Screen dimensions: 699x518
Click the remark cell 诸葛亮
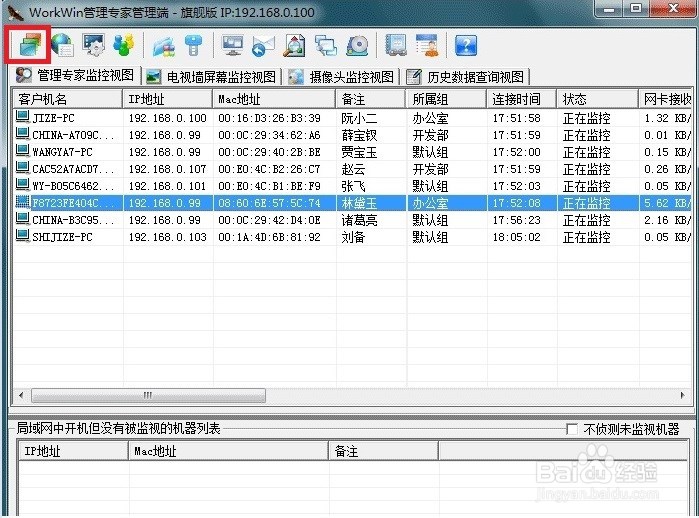[x=359, y=220]
